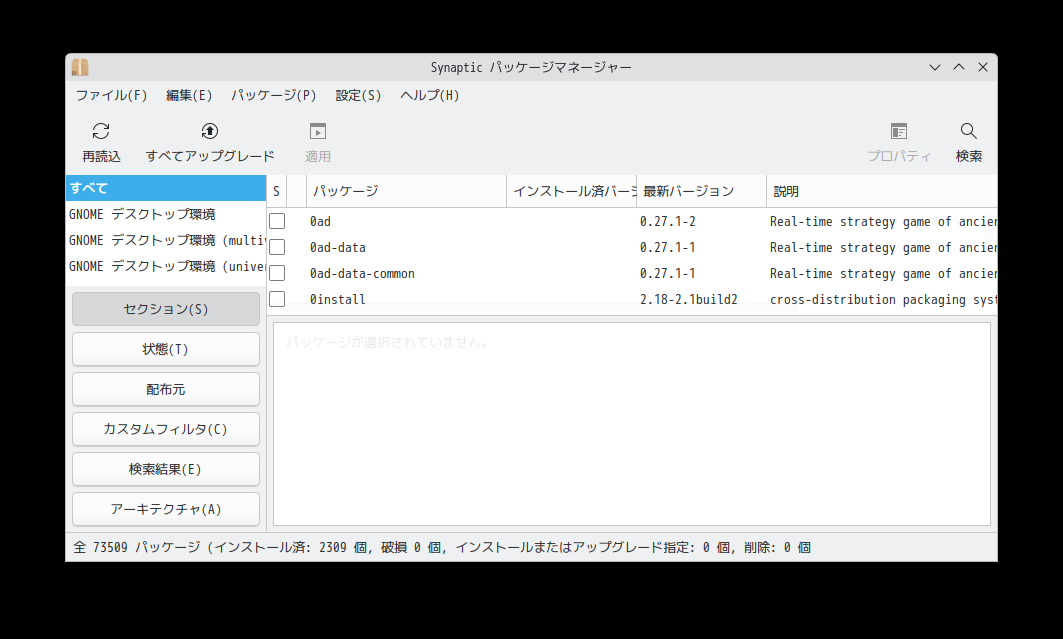
Task: Sort by the S status column header
Action: point(277,191)
